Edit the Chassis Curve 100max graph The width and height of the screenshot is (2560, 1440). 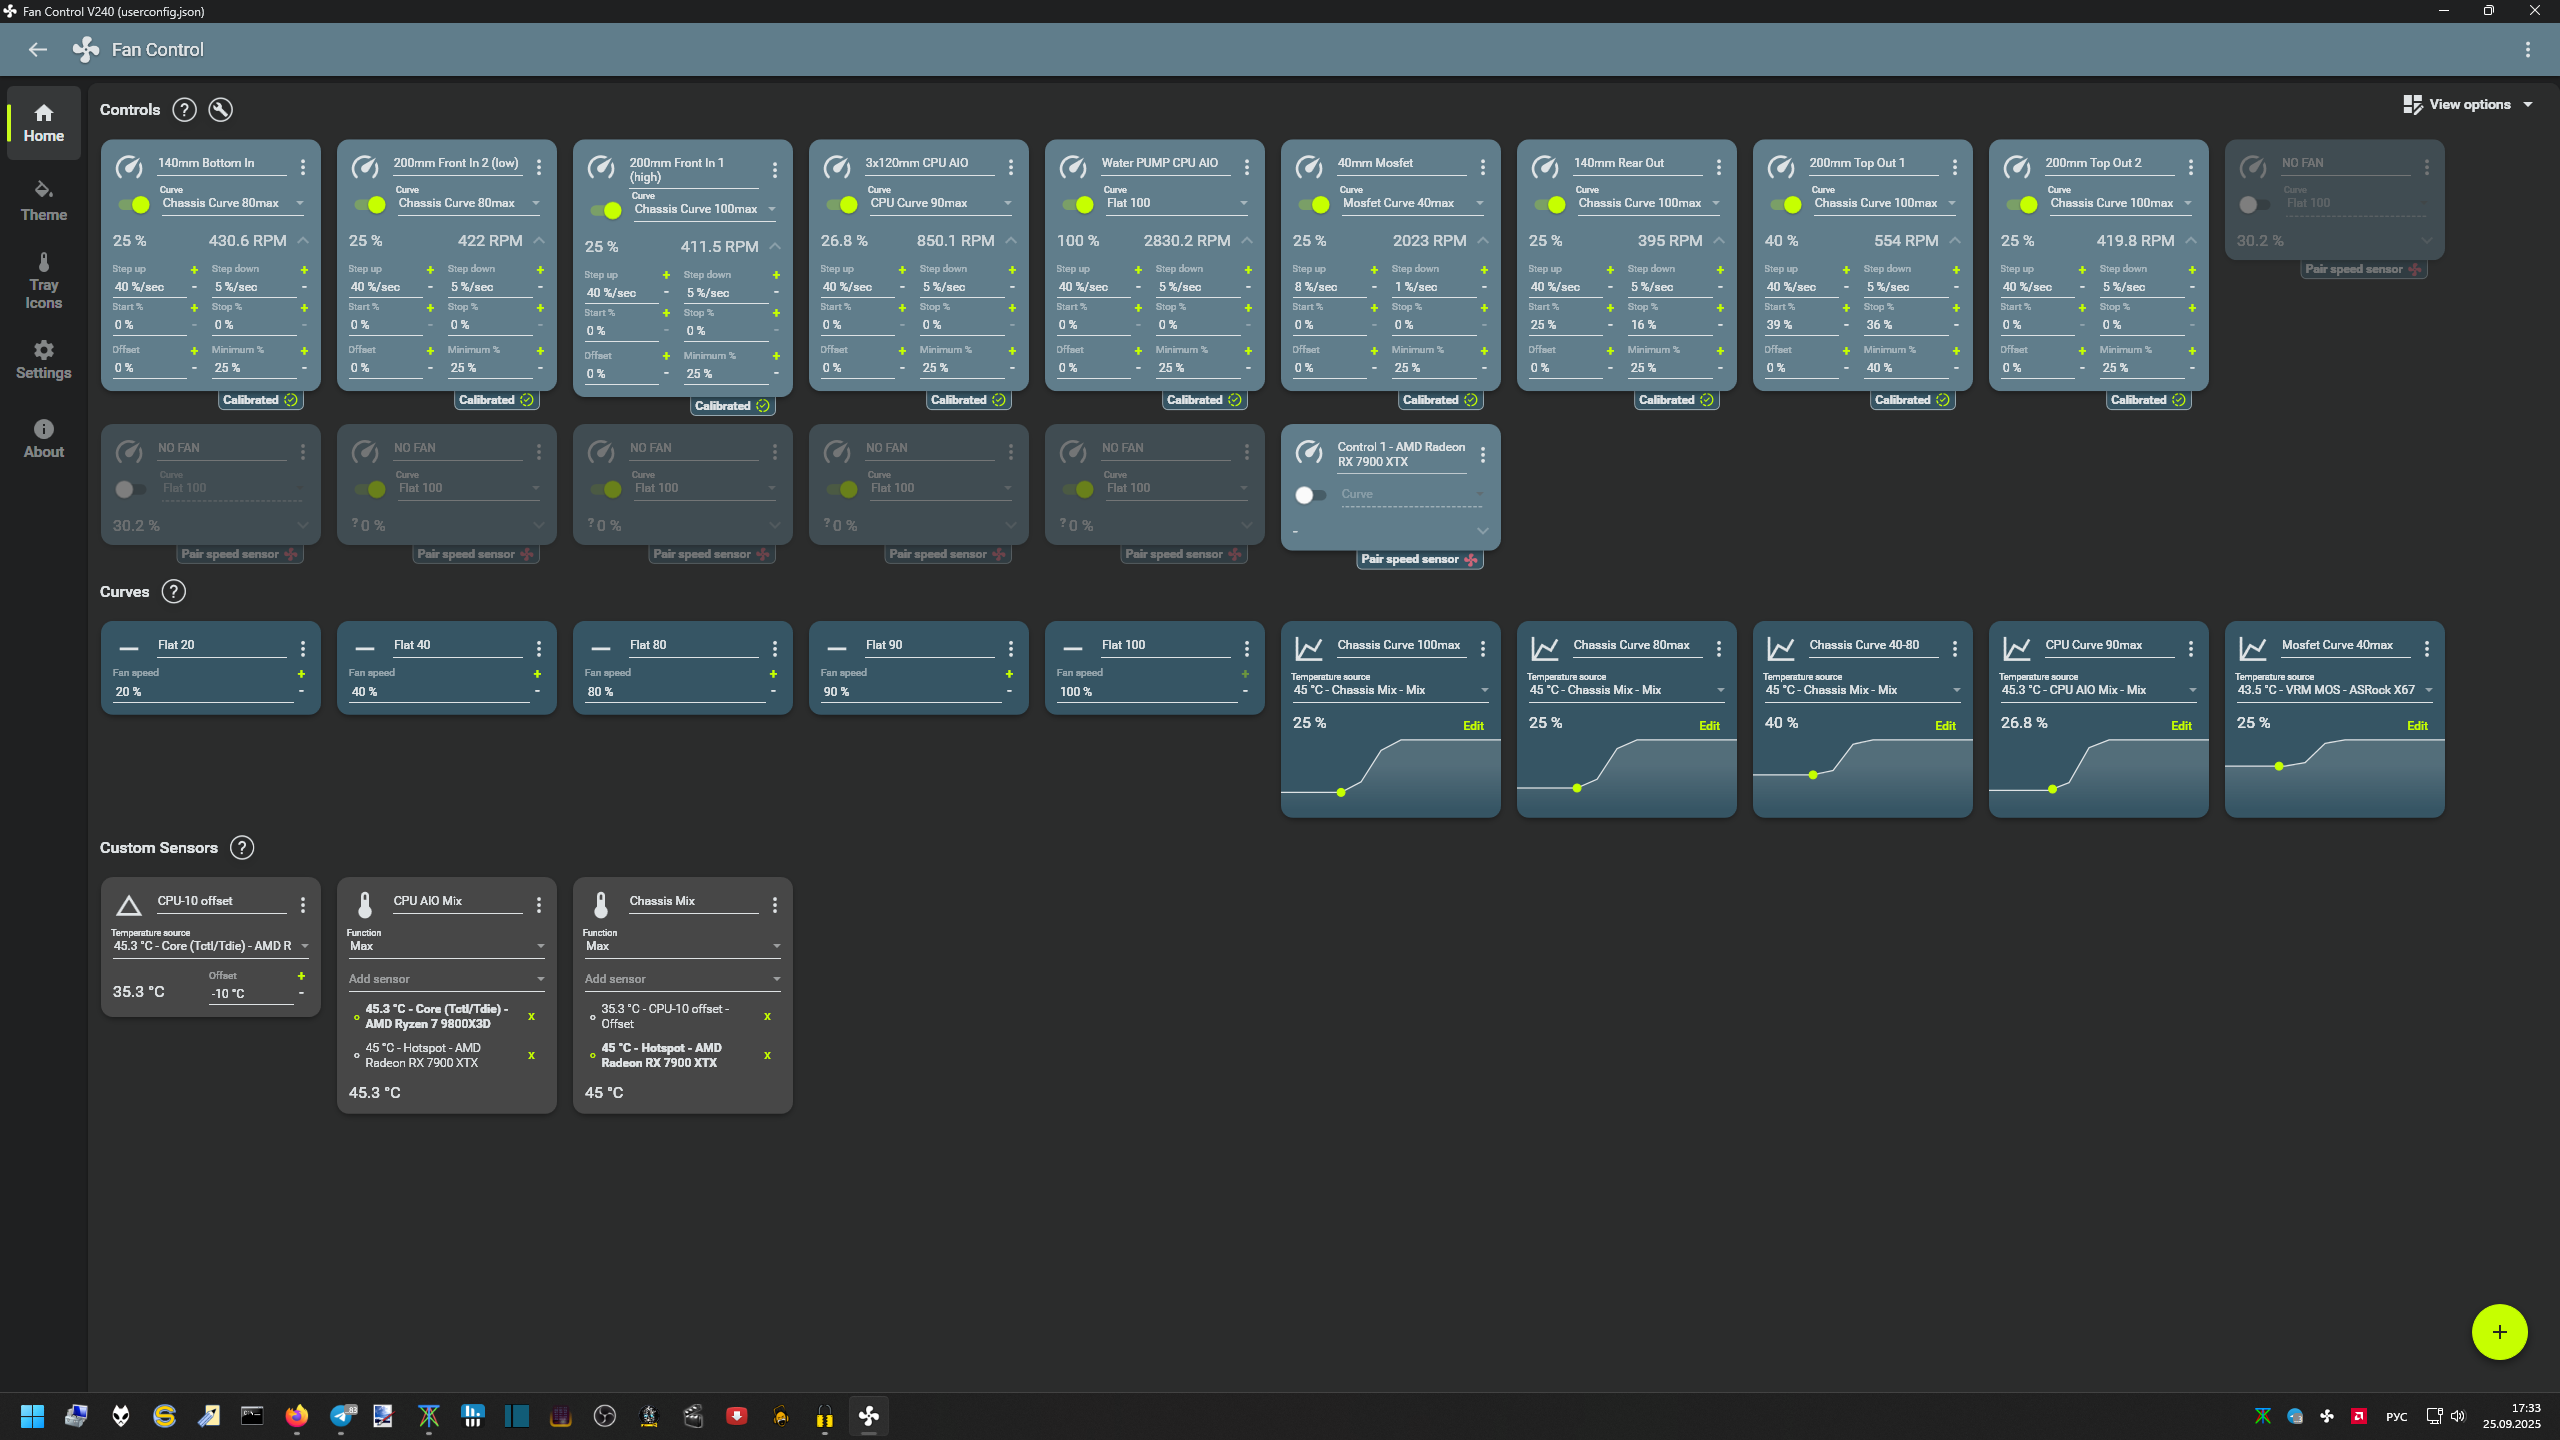pyautogui.click(x=1472, y=726)
